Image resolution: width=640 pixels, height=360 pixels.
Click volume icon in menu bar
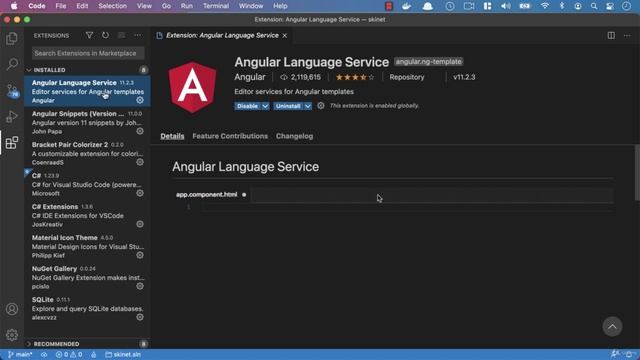(506, 6)
